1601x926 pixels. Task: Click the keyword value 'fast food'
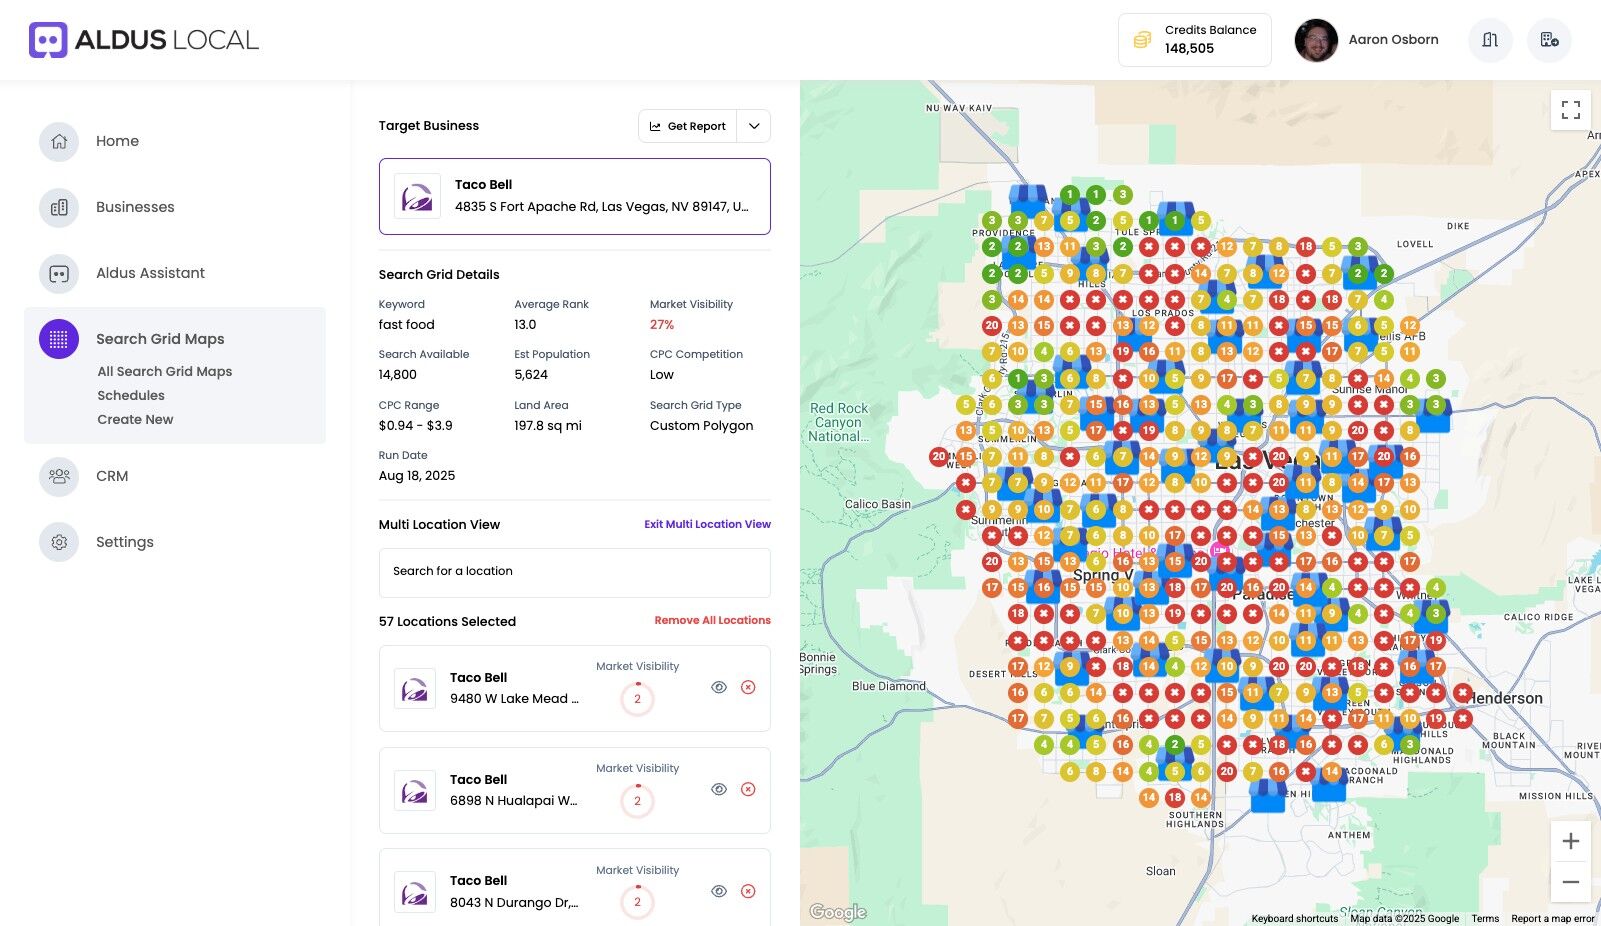point(407,325)
